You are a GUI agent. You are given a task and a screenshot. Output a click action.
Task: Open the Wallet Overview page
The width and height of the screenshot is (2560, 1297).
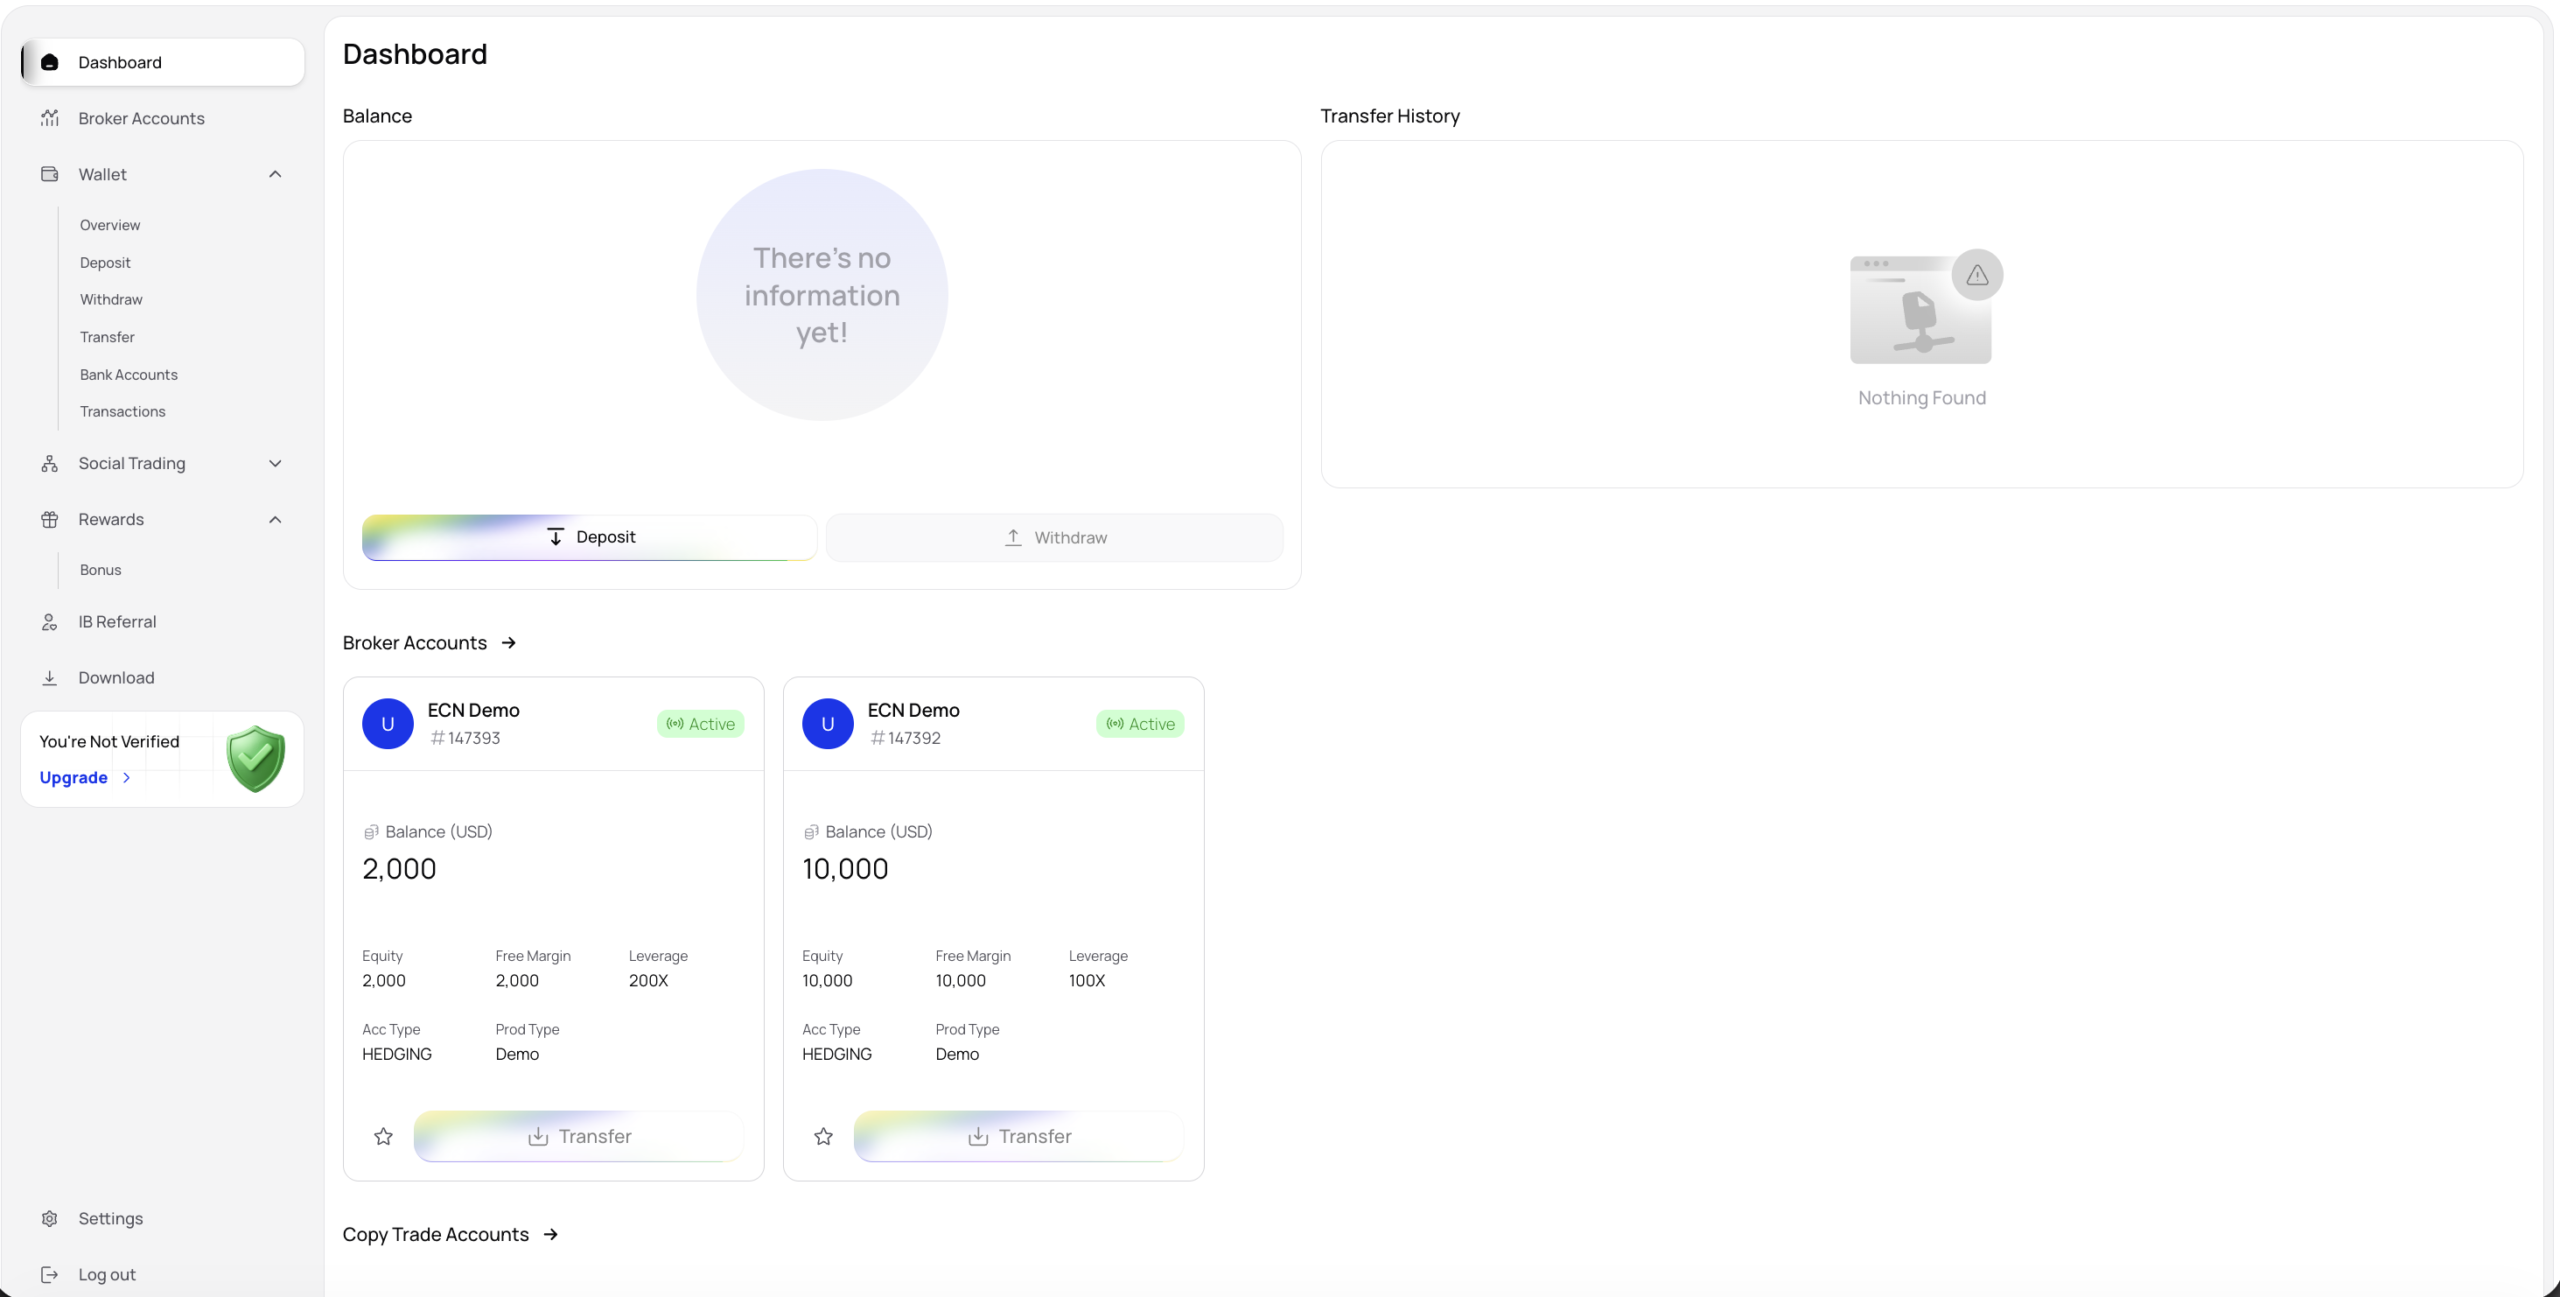point(110,225)
